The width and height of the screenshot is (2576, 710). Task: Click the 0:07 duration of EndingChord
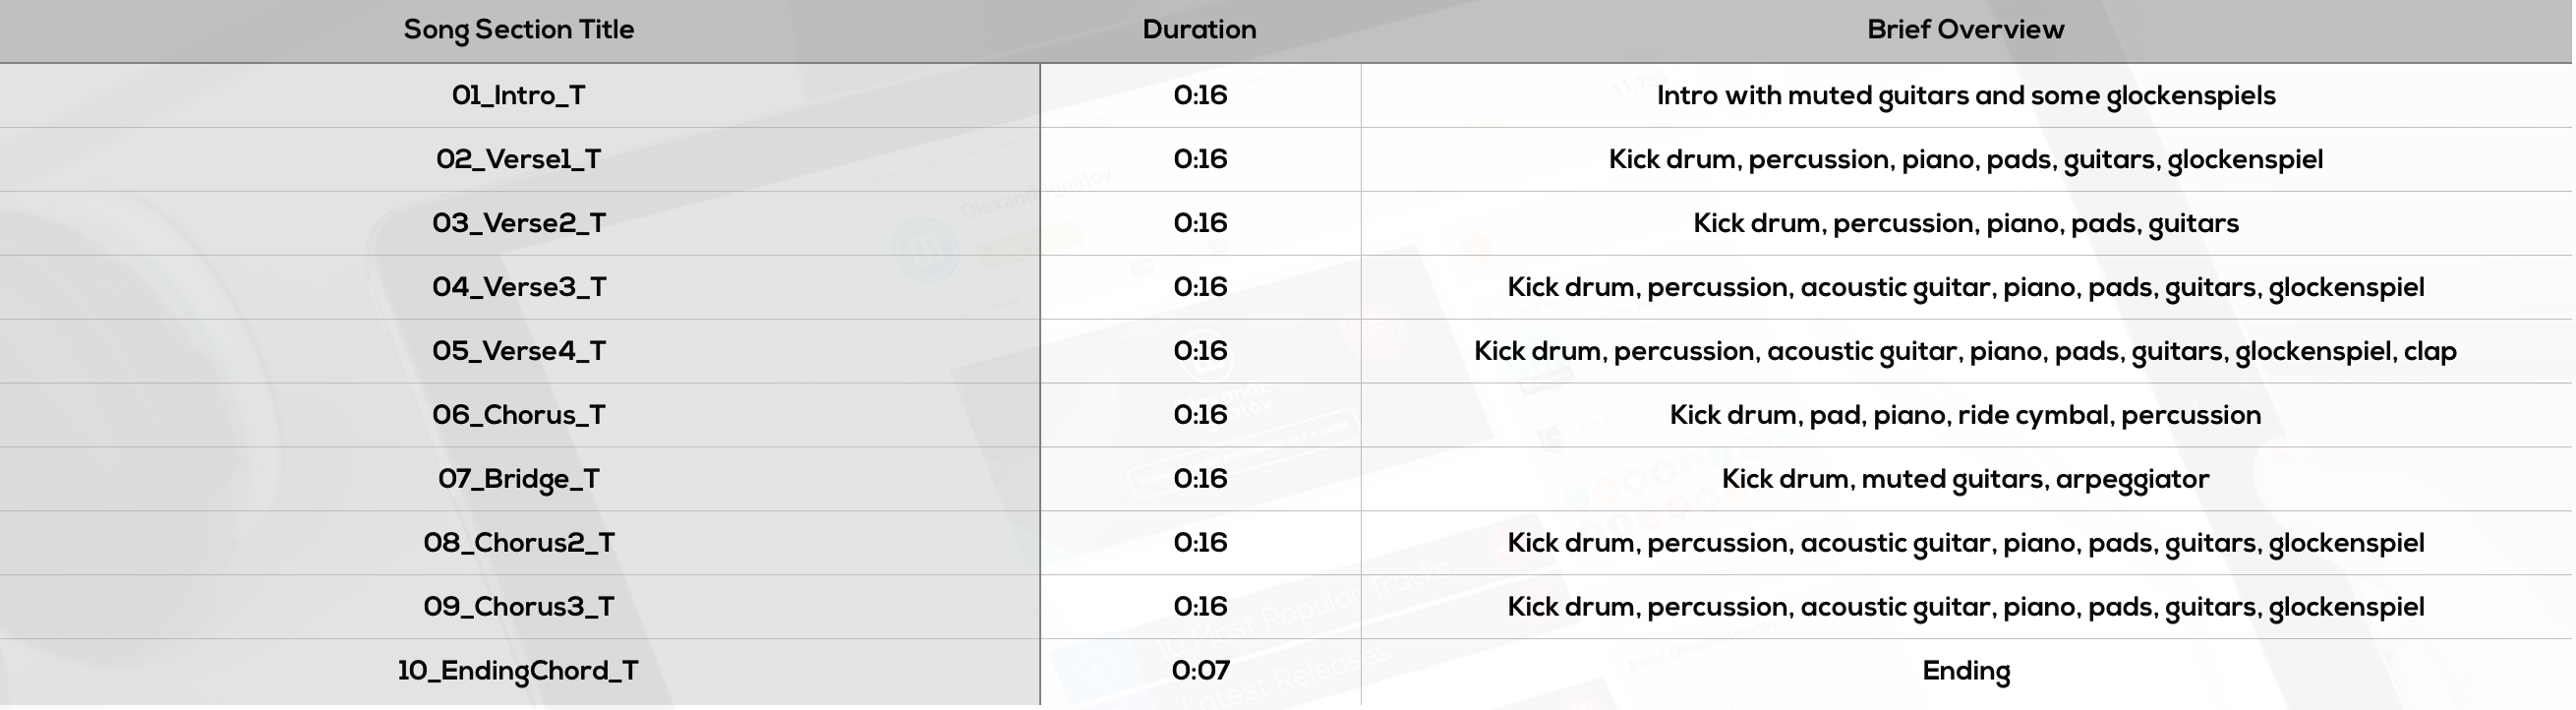tap(1200, 671)
